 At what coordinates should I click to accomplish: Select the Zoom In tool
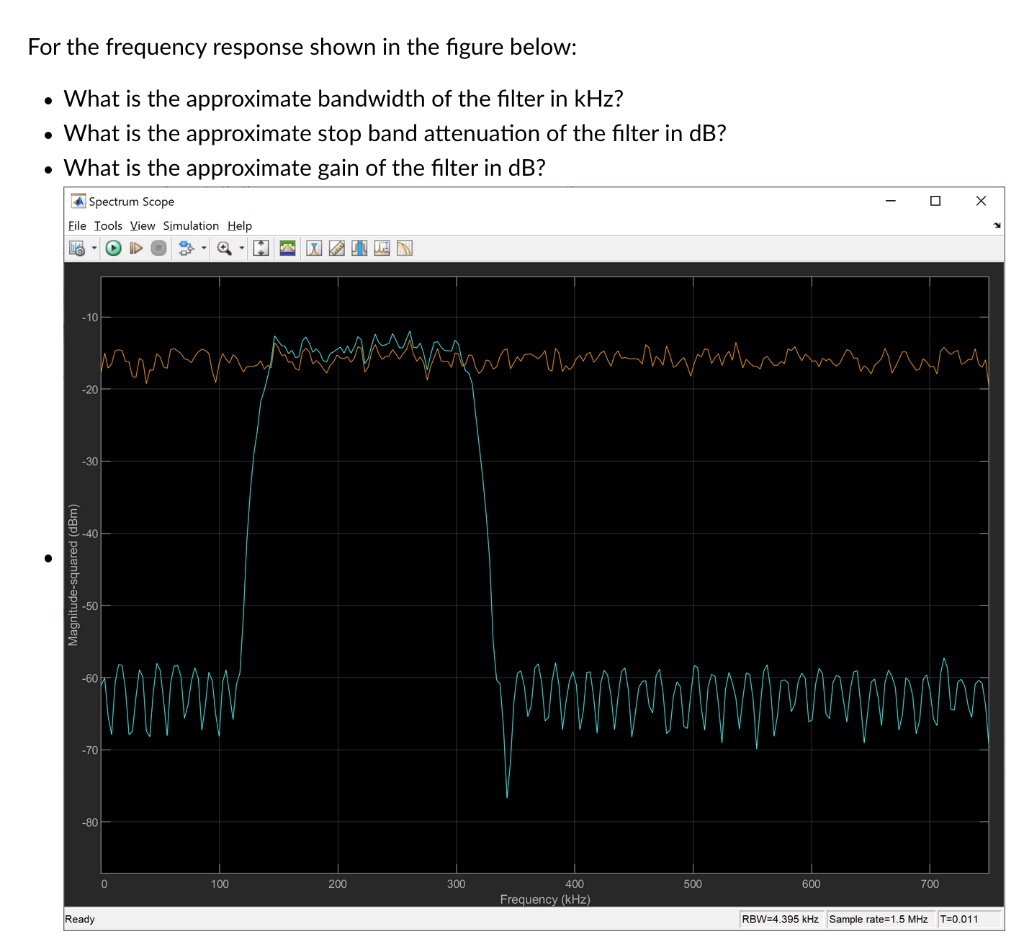[225, 248]
